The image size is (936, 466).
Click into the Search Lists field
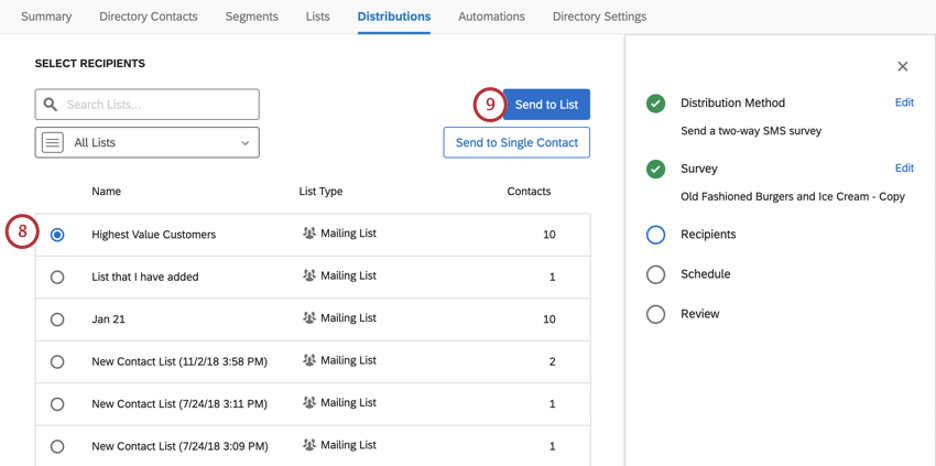point(158,104)
